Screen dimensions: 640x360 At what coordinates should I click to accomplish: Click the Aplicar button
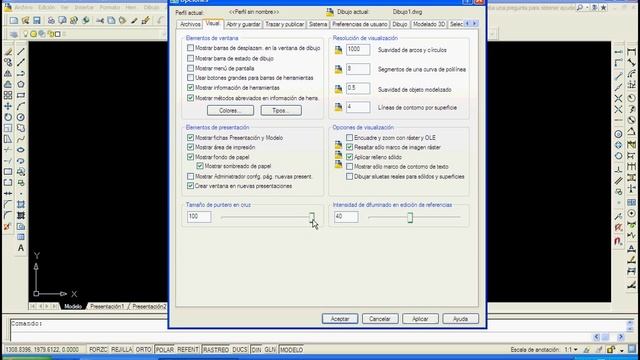pos(420,319)
